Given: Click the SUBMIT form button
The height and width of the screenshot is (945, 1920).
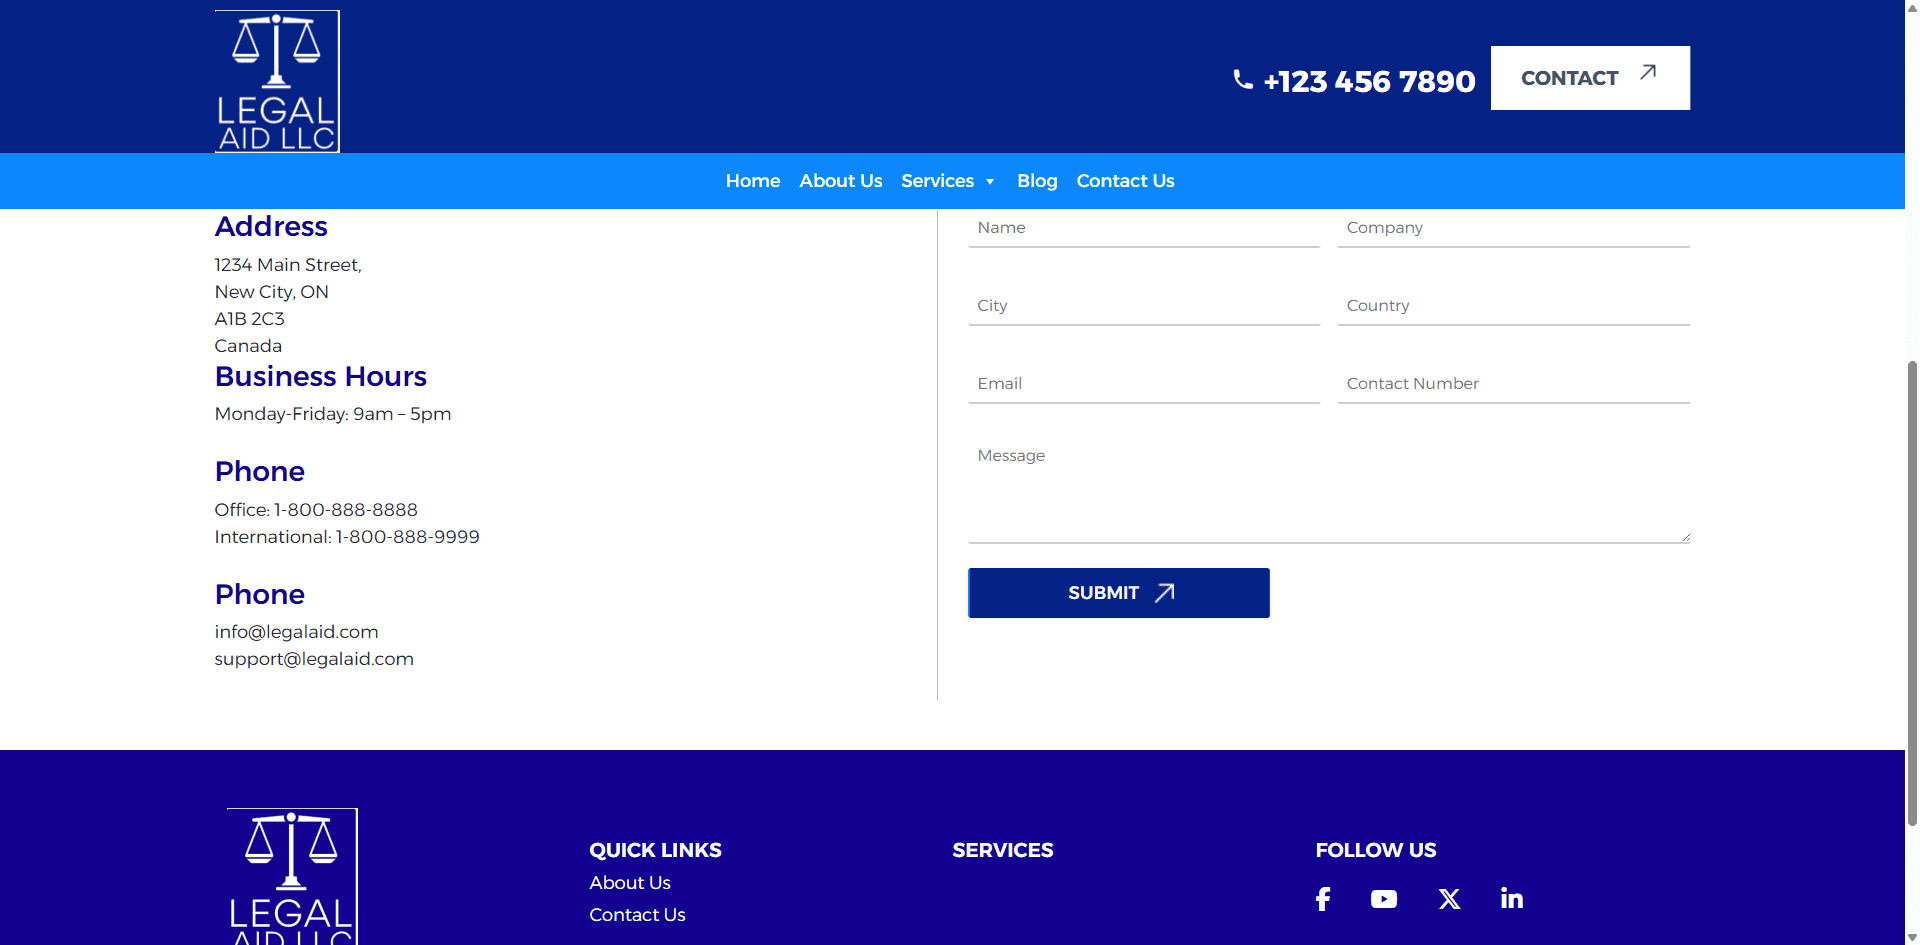Looking at the screenshot, I should pyautogui.click(x=1118, y=593).
